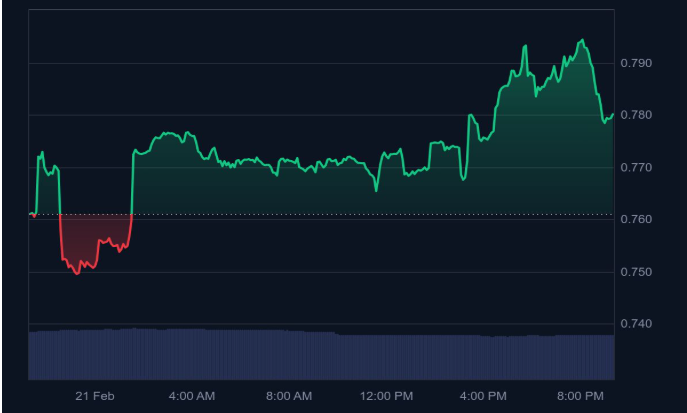Click the volume bars above 4:00 AM label
687x413 pixels.
pyautogui.click(x=192, y=353)
